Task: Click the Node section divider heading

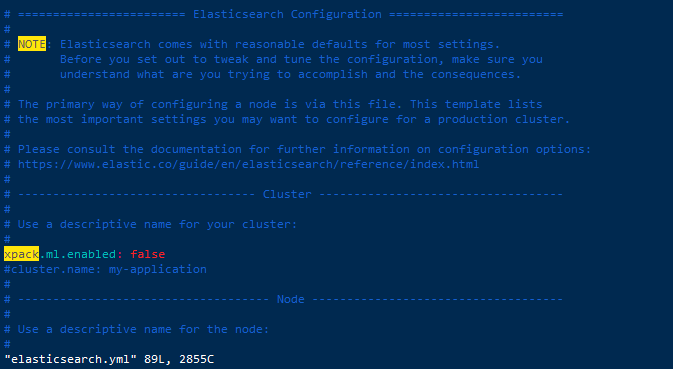Action: (291, 299)
